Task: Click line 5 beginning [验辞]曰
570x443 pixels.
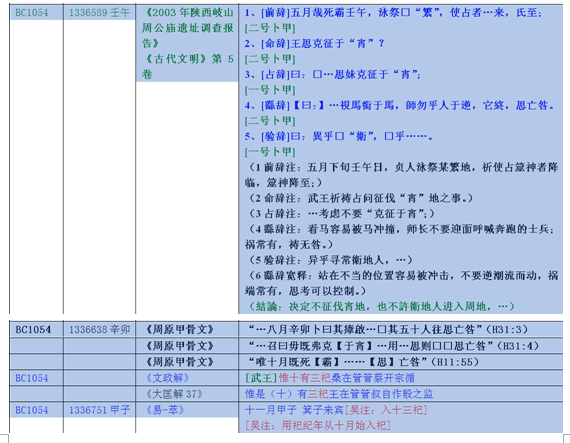Action: [x=338, y=136]
